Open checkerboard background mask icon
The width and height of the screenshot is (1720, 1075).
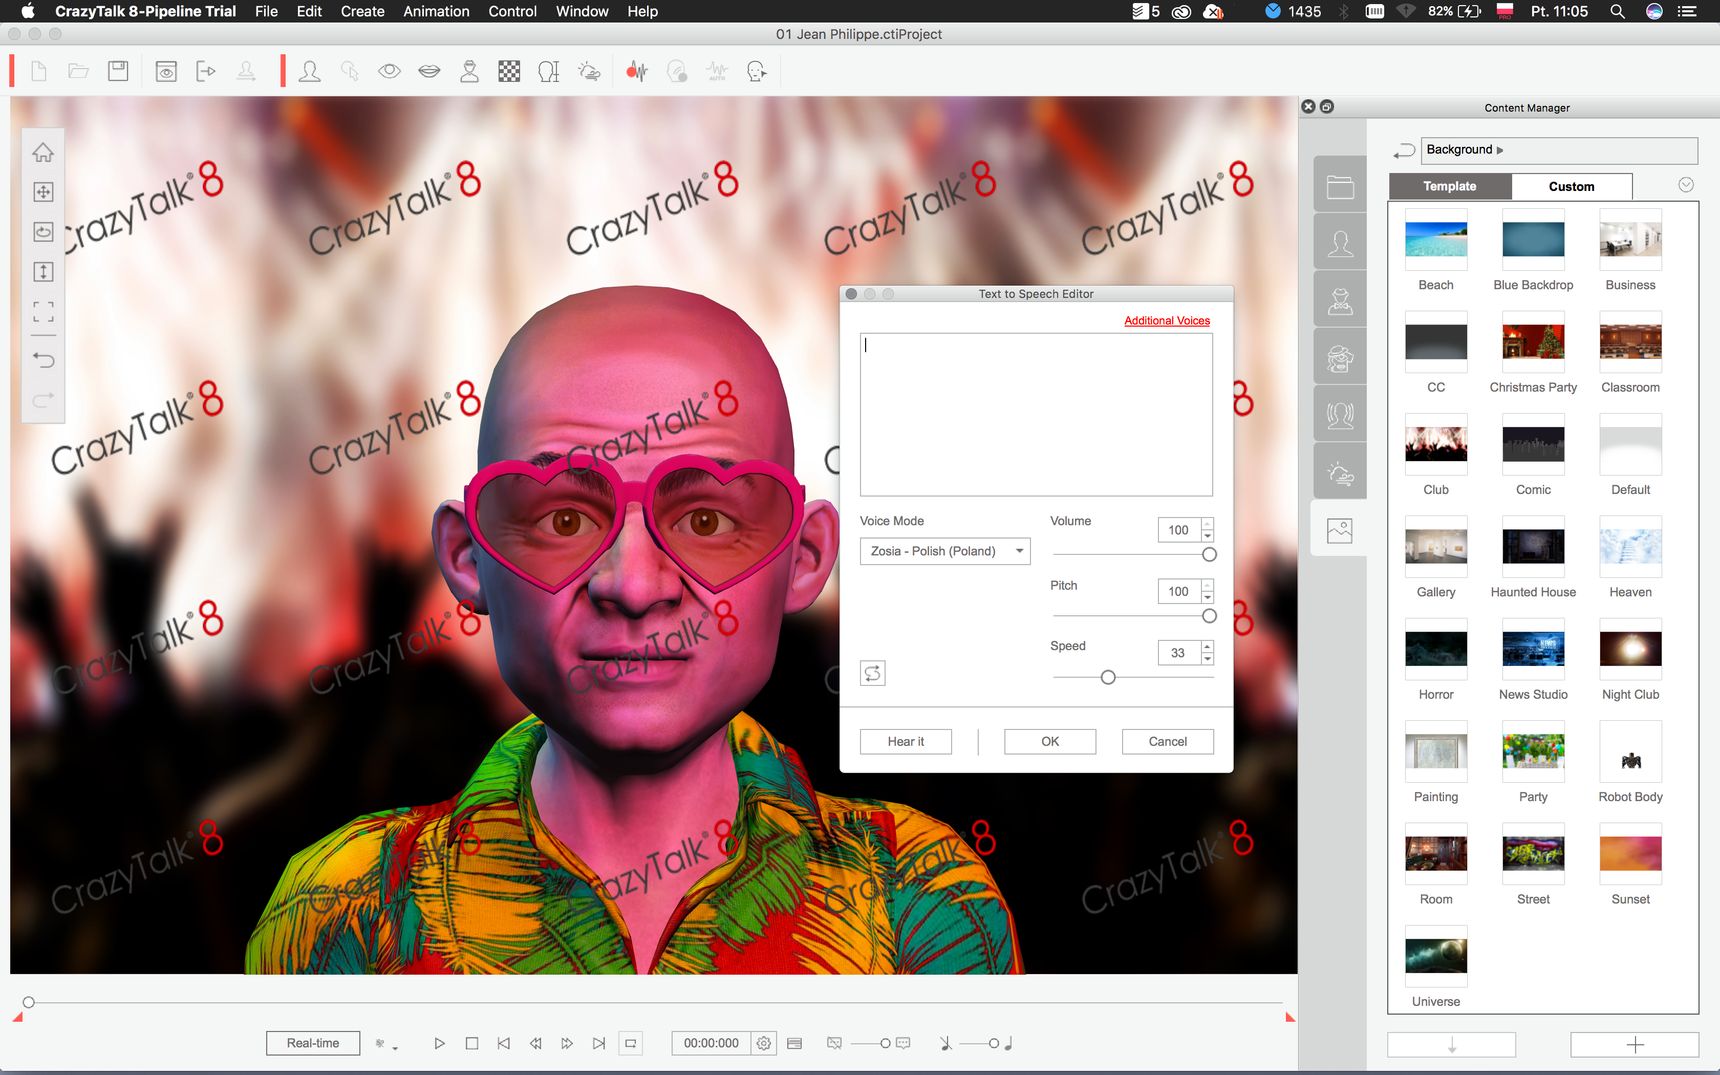509,71
